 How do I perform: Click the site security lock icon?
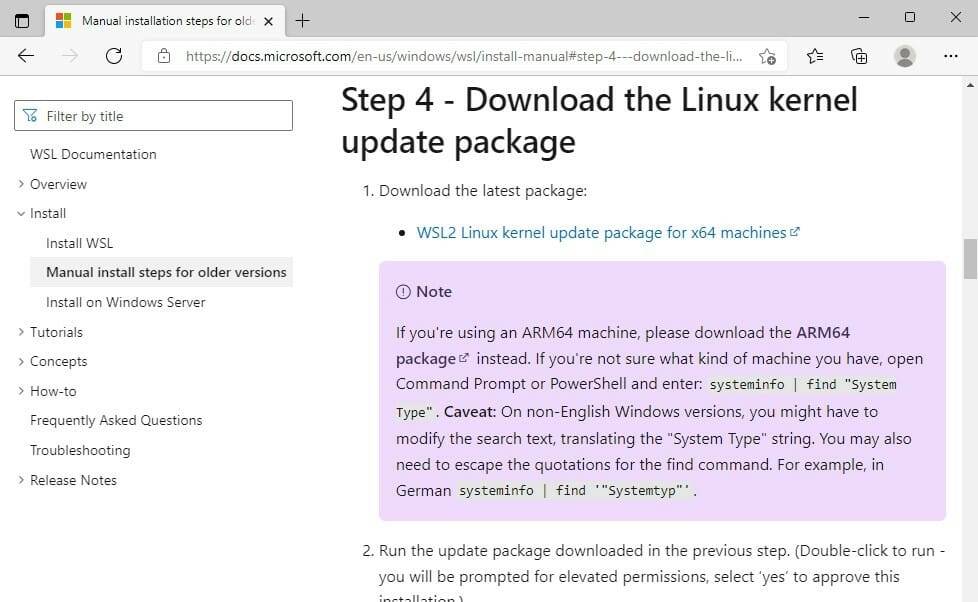coord(165,56)
